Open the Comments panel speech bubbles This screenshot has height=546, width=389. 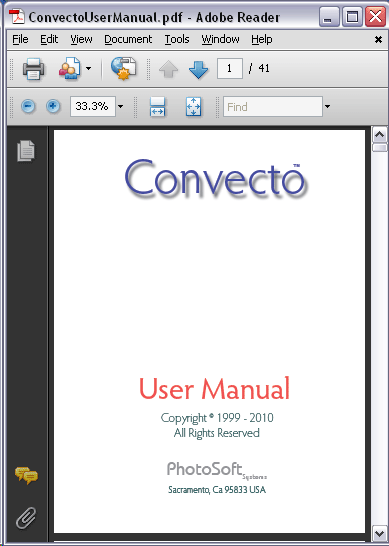(26, 475)
